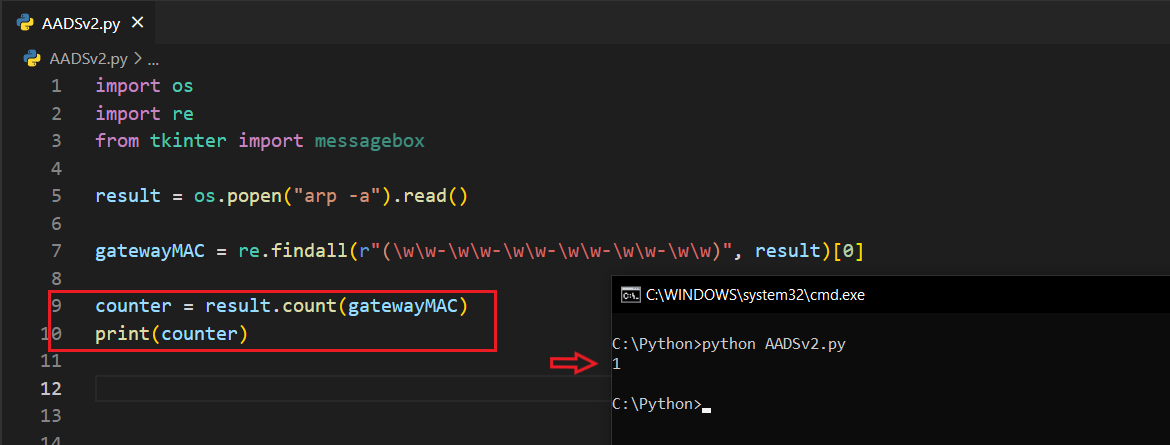Expand the breadcrumb ellipsis symbol list
Viewport: 1170px width, 445px height.
tap(153, 59)
